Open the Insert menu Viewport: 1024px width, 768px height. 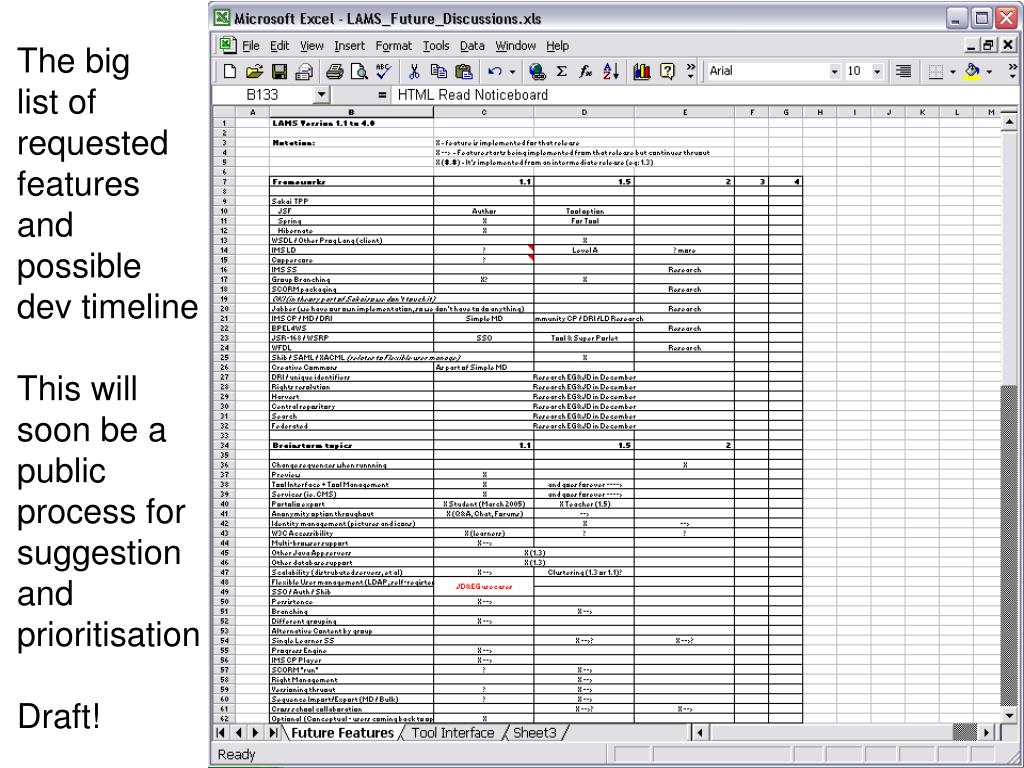click(349, 46)
